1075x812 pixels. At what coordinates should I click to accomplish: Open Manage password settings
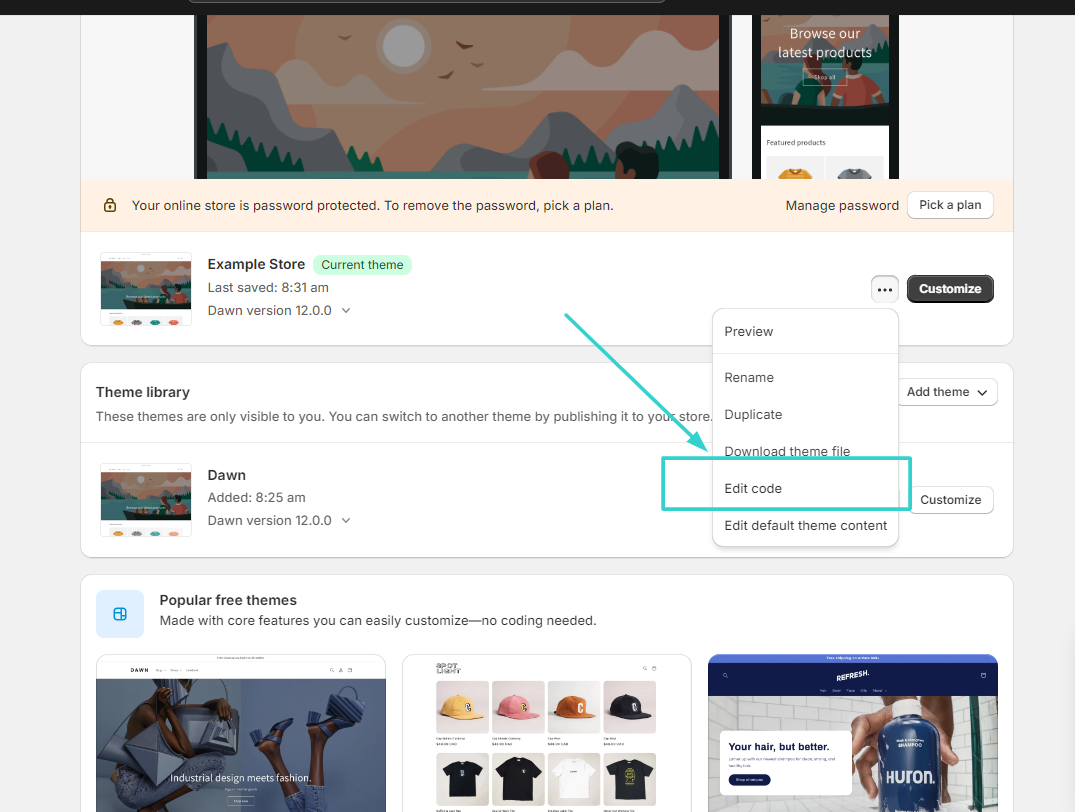tap(842, 204)
